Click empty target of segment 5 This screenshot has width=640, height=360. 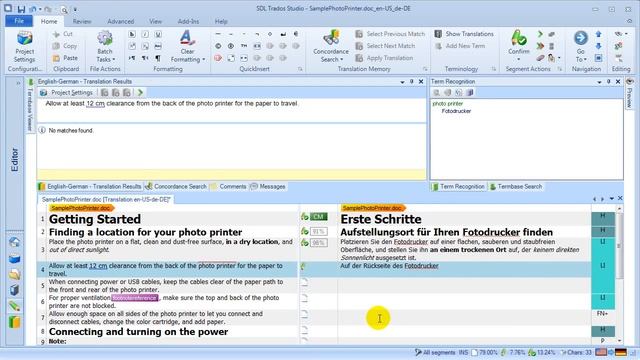[464, 286]
